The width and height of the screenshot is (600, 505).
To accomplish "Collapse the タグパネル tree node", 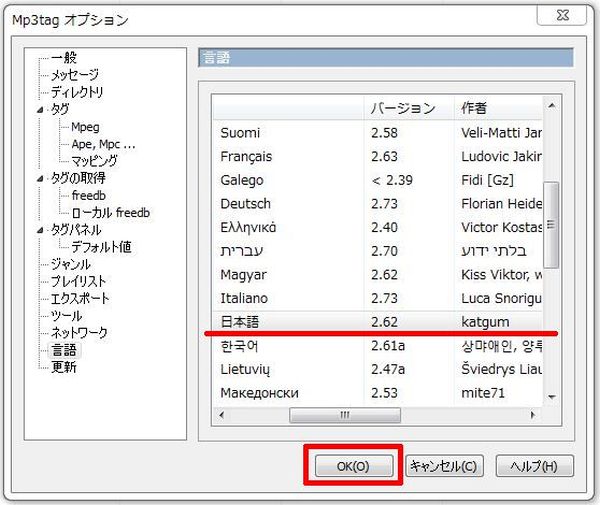I will click(x=40, y=230).
